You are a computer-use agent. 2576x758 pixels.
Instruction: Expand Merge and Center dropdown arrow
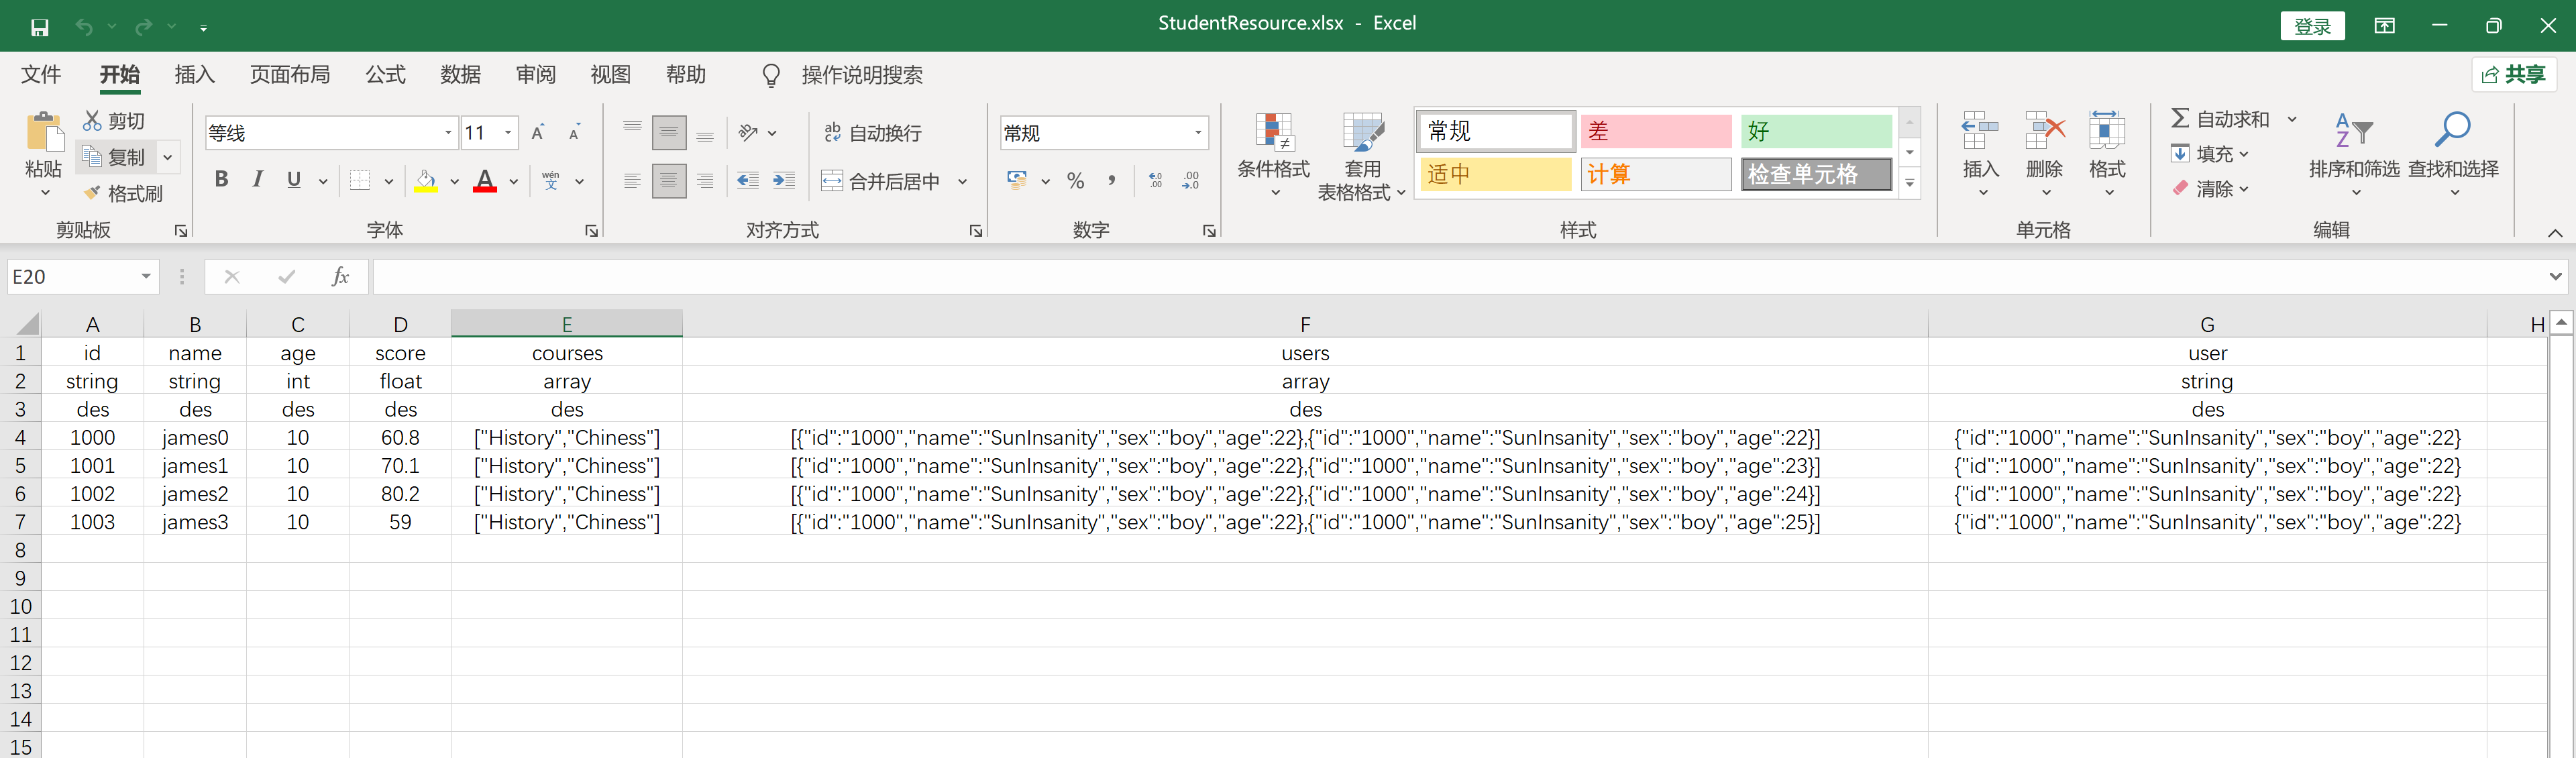[x=963, y=182]
